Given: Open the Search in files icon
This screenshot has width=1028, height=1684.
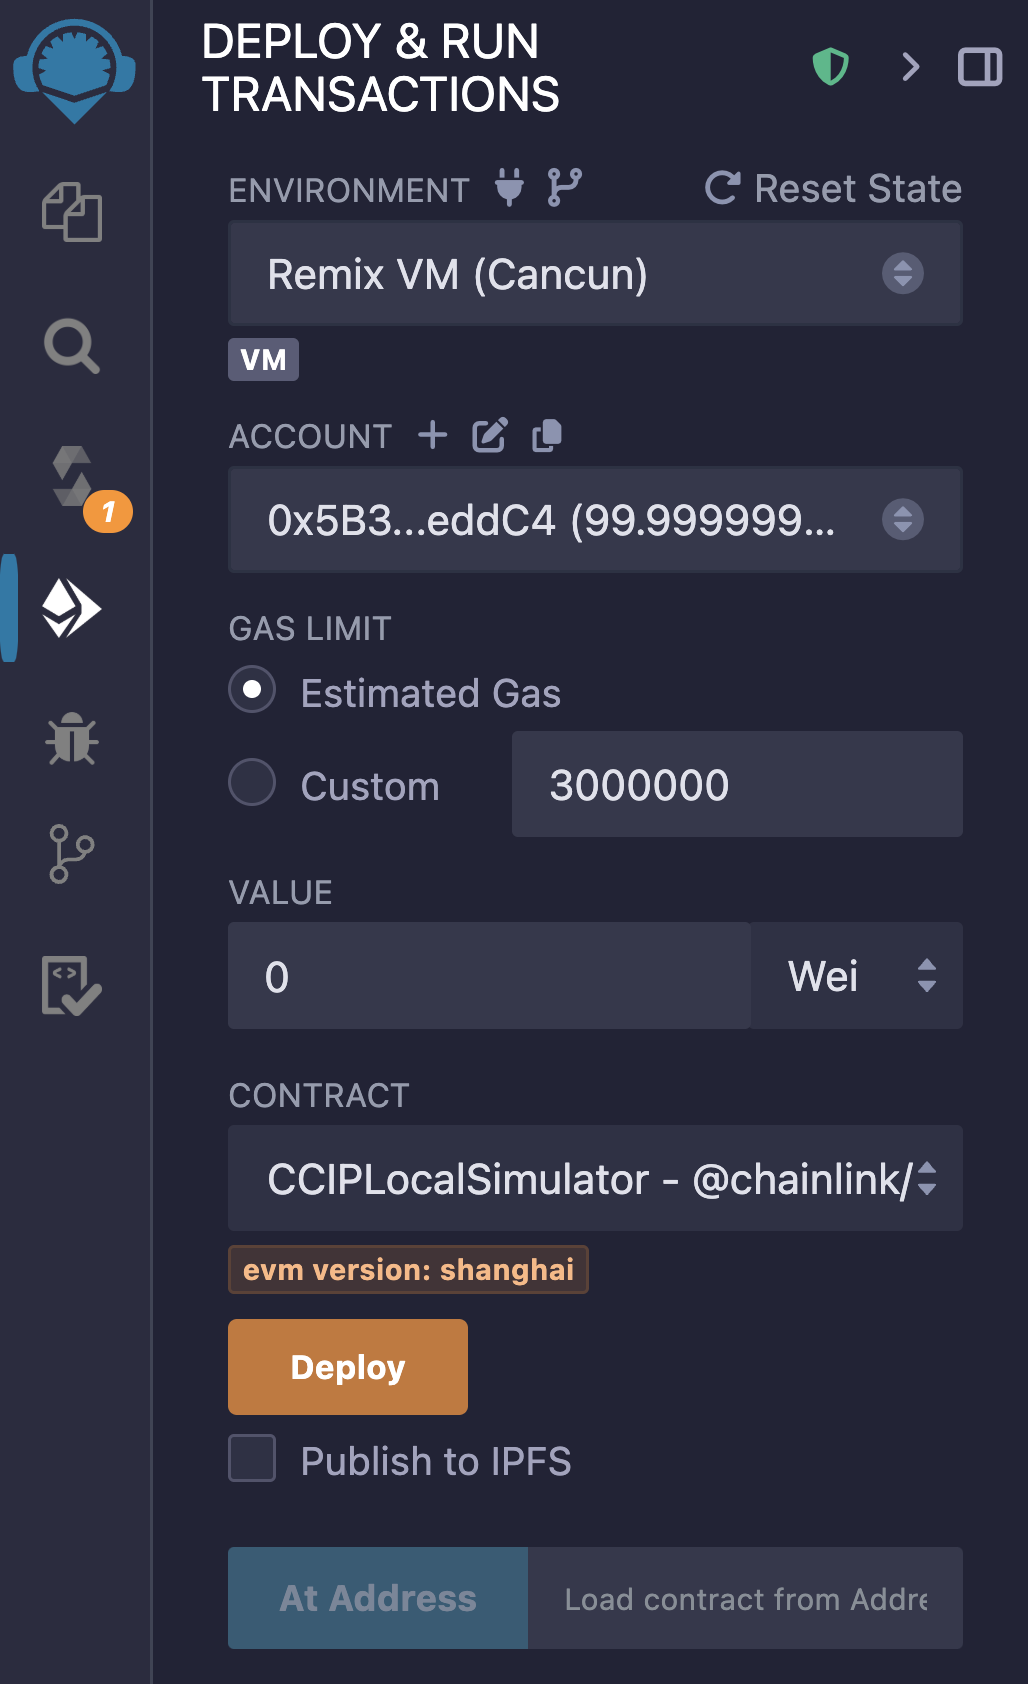Looking at the screenshot, I should (72, 346).
